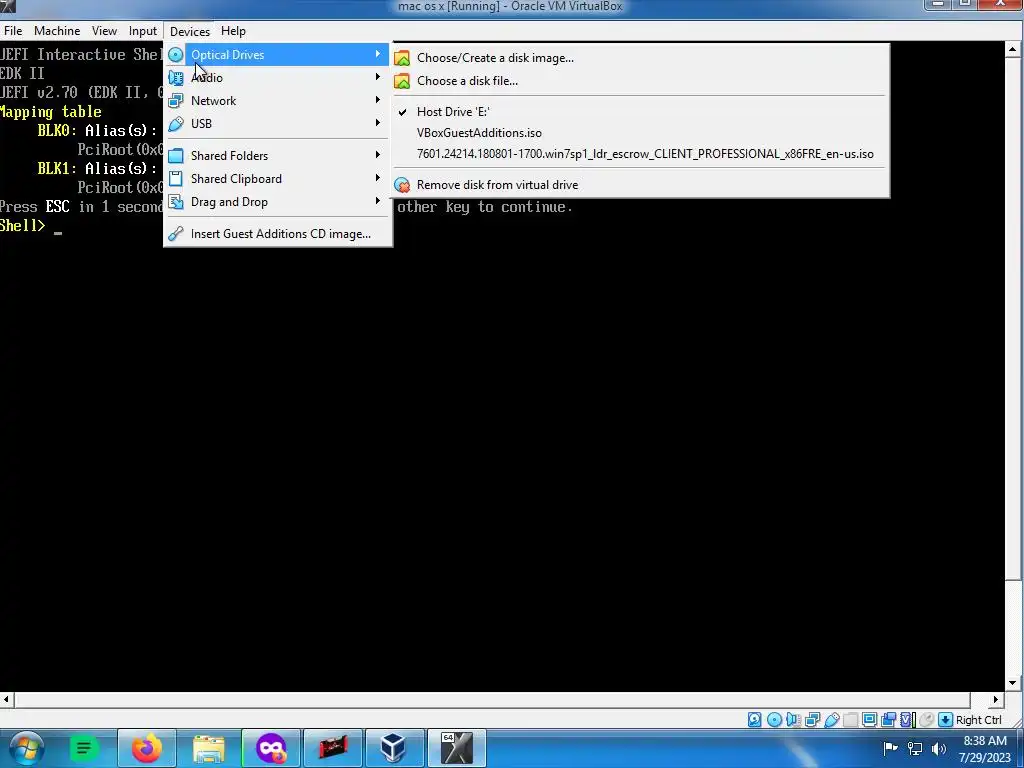Click the horizontal scrollbar left arrow

[x=7, y=699]
